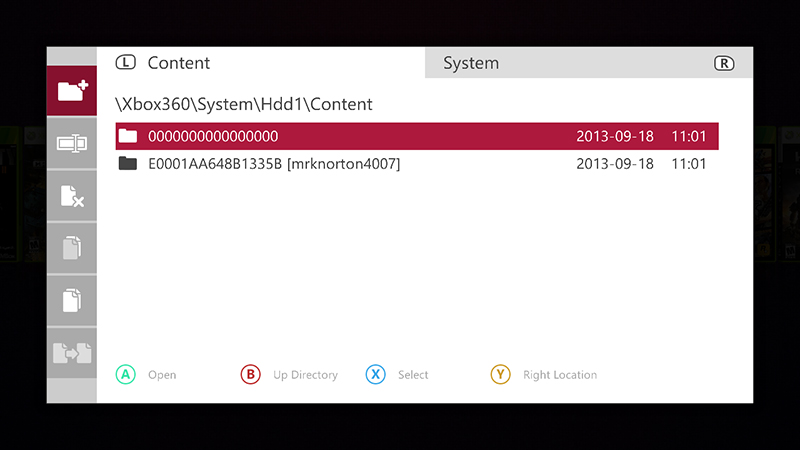This screenshot has width=800, height=450.
Task: Click folder icon of E0001AA648B1335B row
Action: [128, 163]
